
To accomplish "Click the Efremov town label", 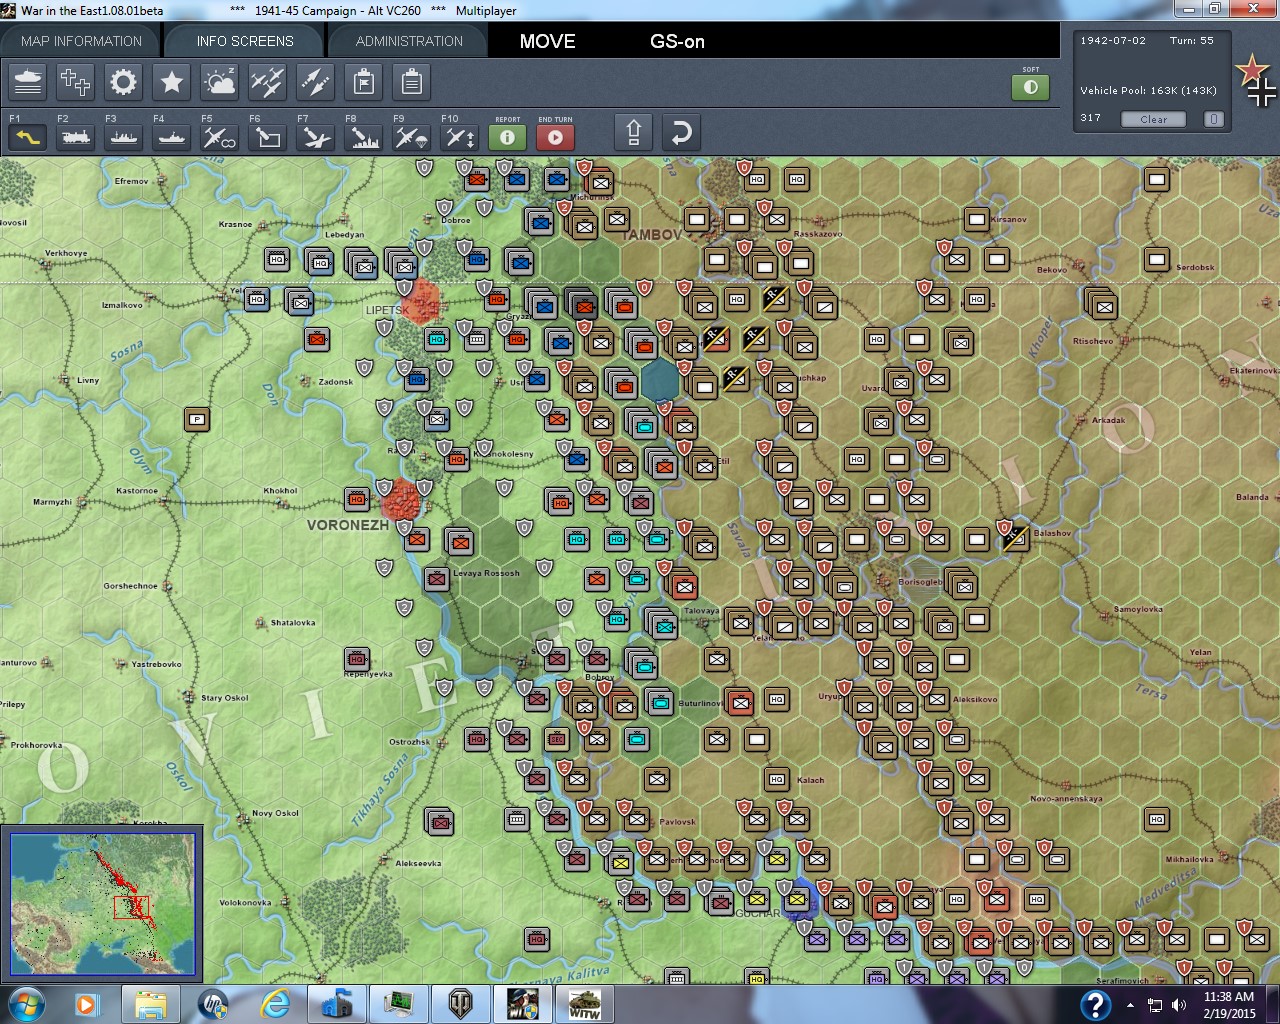I will 132,181.
